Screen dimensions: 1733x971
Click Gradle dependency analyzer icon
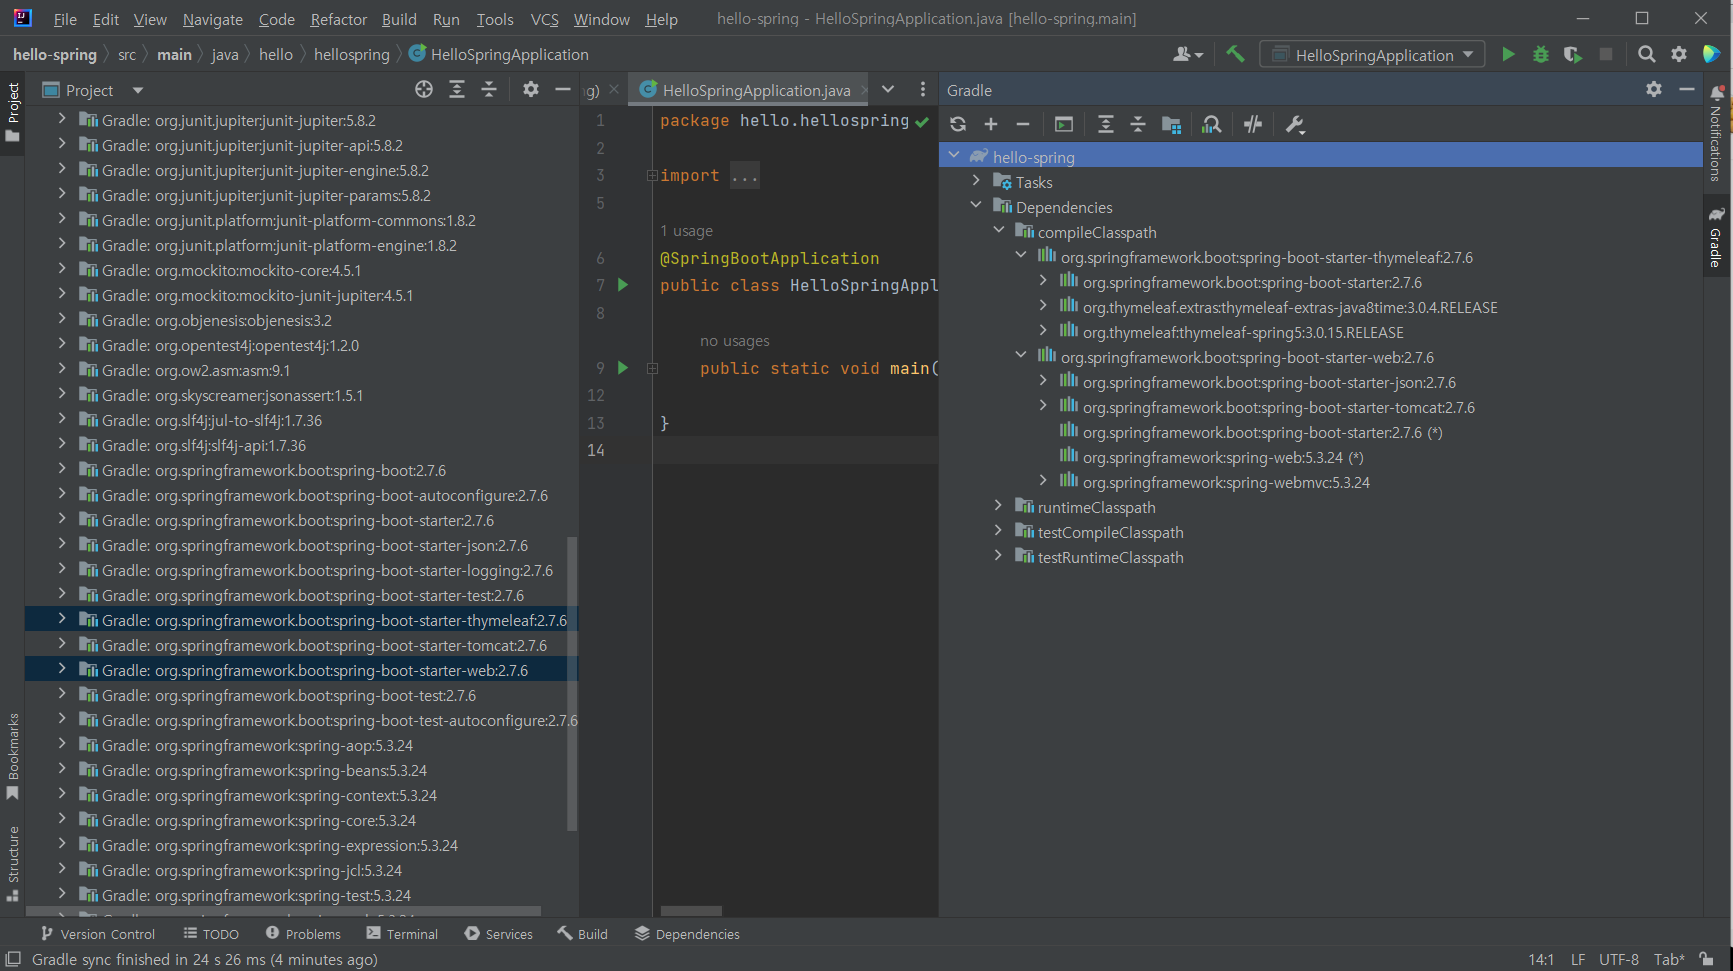pyautogui.click(x=1211, y=125)
